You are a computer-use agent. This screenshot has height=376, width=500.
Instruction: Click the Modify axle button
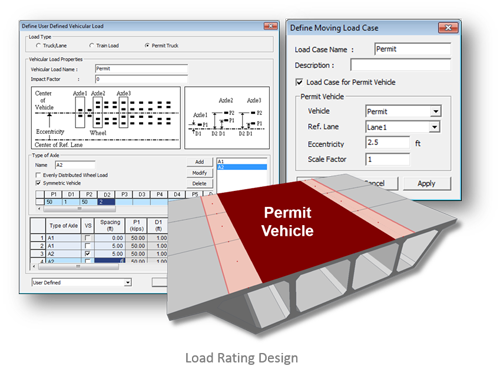(x=199, y=173)
